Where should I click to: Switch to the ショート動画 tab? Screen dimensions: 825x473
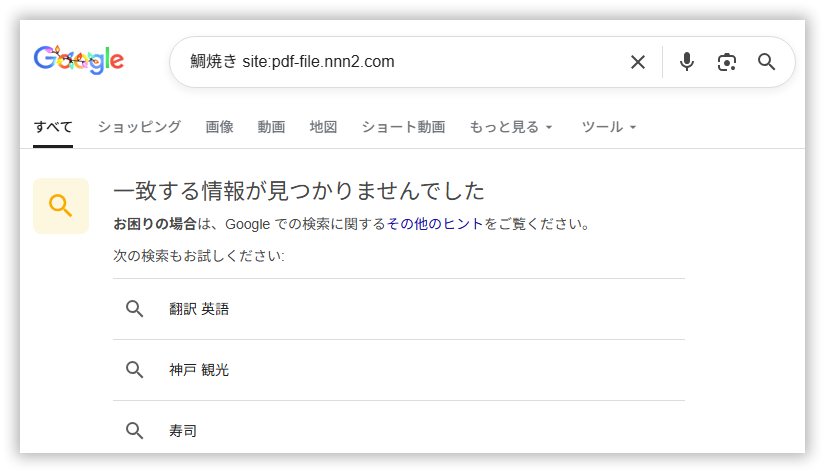pos(403,127)
